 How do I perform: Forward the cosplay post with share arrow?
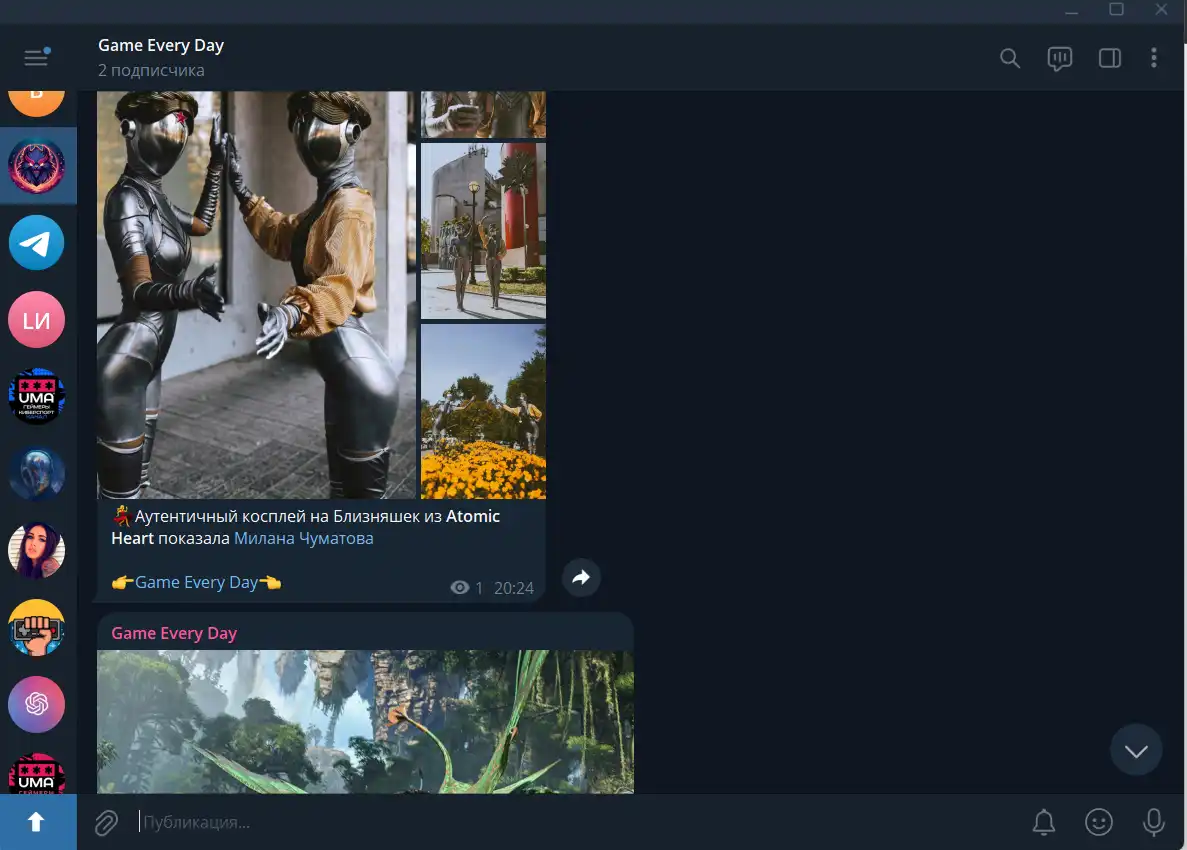(x=581, y=578)
